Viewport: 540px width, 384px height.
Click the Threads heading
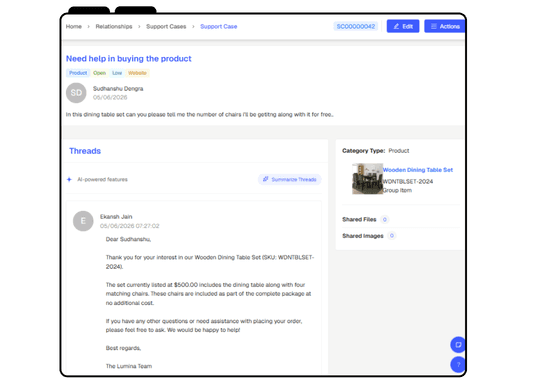click(85, 151)
